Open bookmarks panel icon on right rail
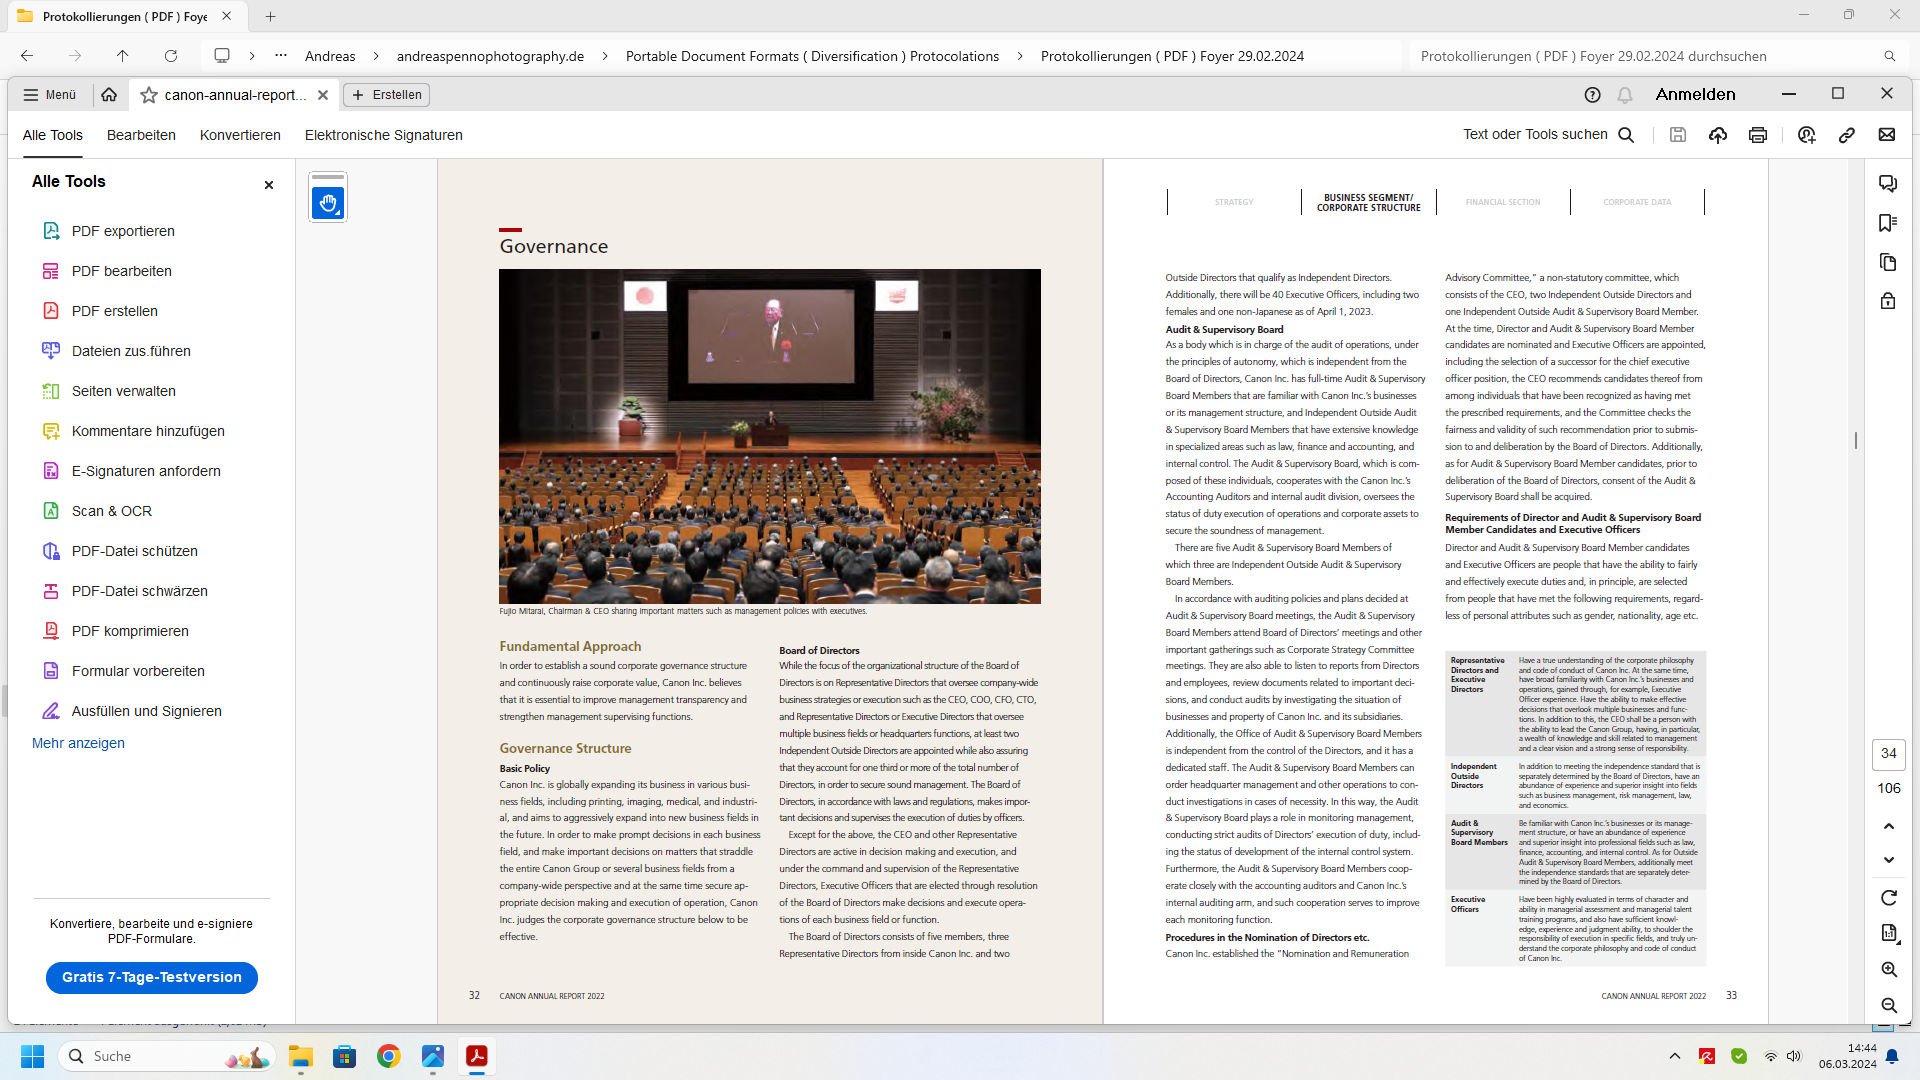Screen dimensions: 1920x1080 pos(1888,223)
